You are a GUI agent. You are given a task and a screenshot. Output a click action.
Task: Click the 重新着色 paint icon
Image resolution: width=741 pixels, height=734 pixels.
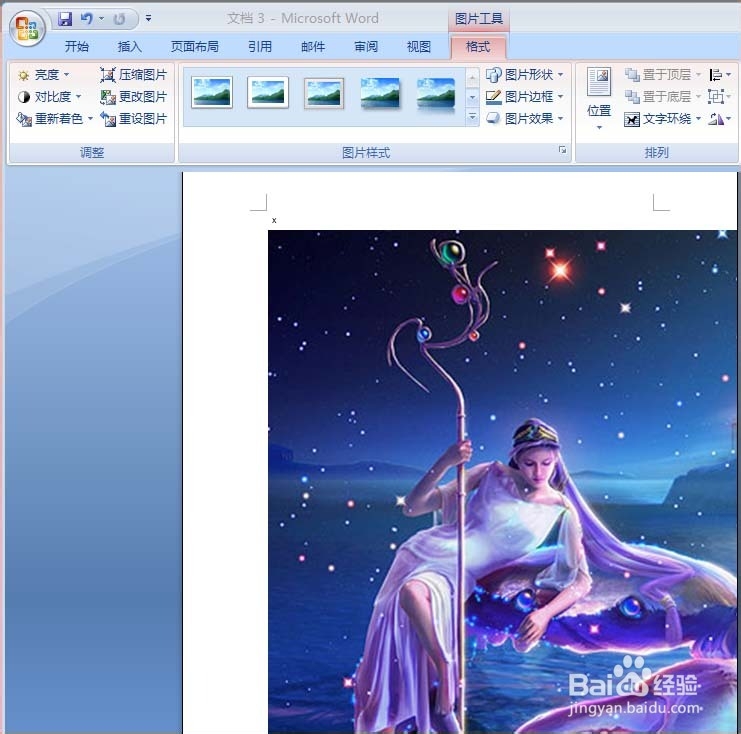click(x=24, y=119)
